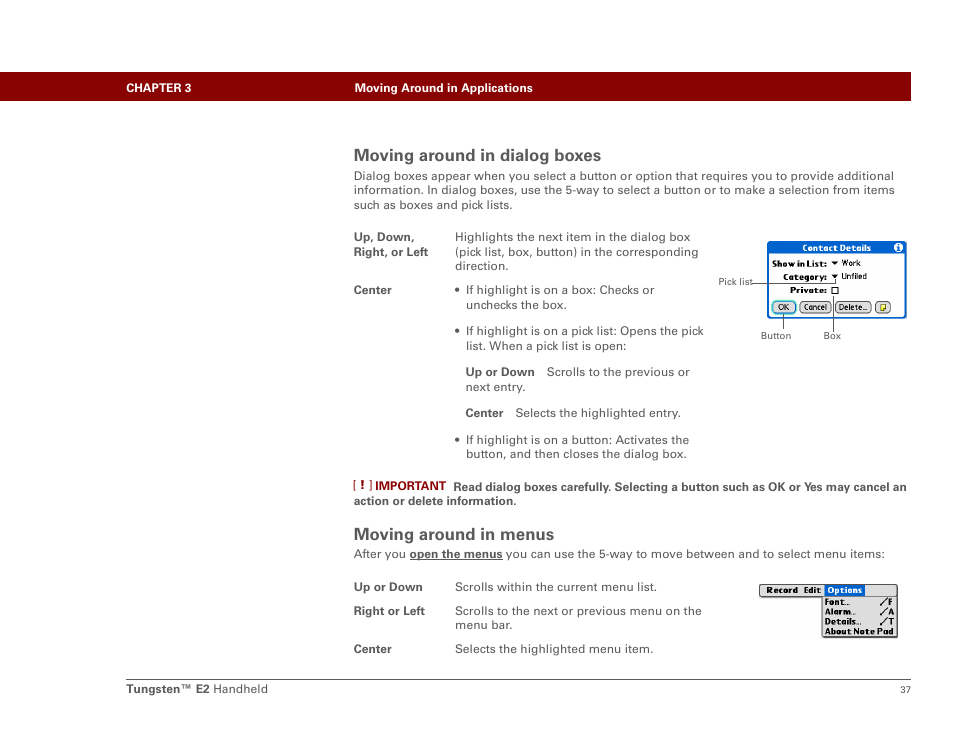Click the Contact Details dialog title

[x=837, y=248]
